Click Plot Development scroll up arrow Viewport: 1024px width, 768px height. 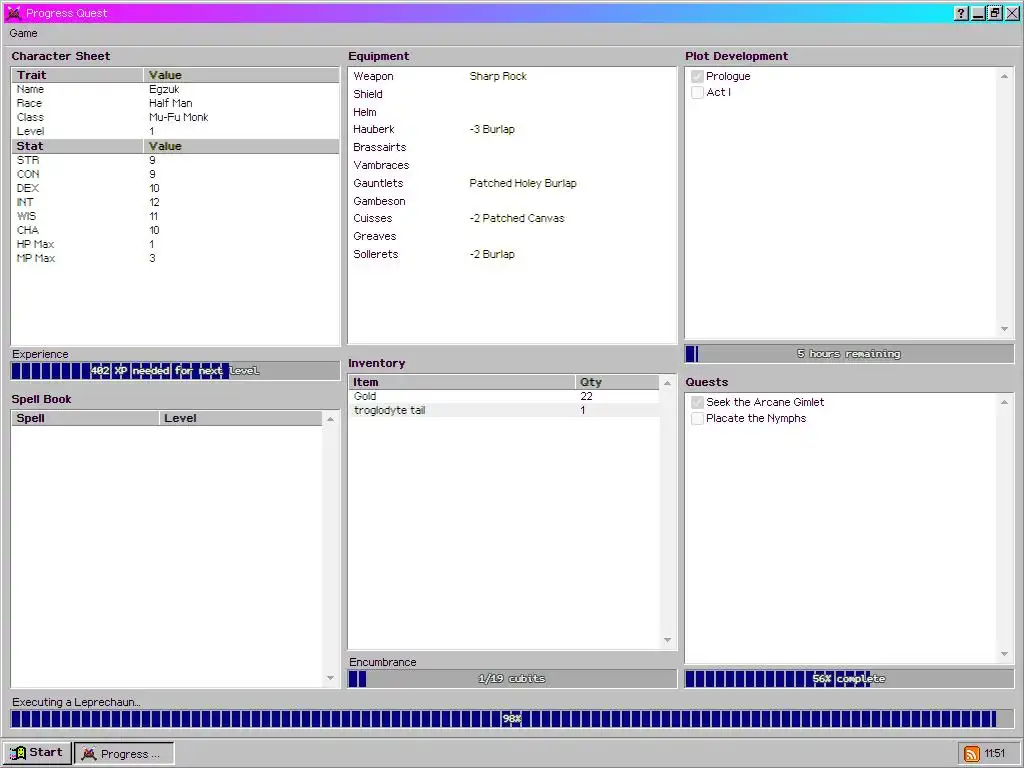(x=1004, y=76)
